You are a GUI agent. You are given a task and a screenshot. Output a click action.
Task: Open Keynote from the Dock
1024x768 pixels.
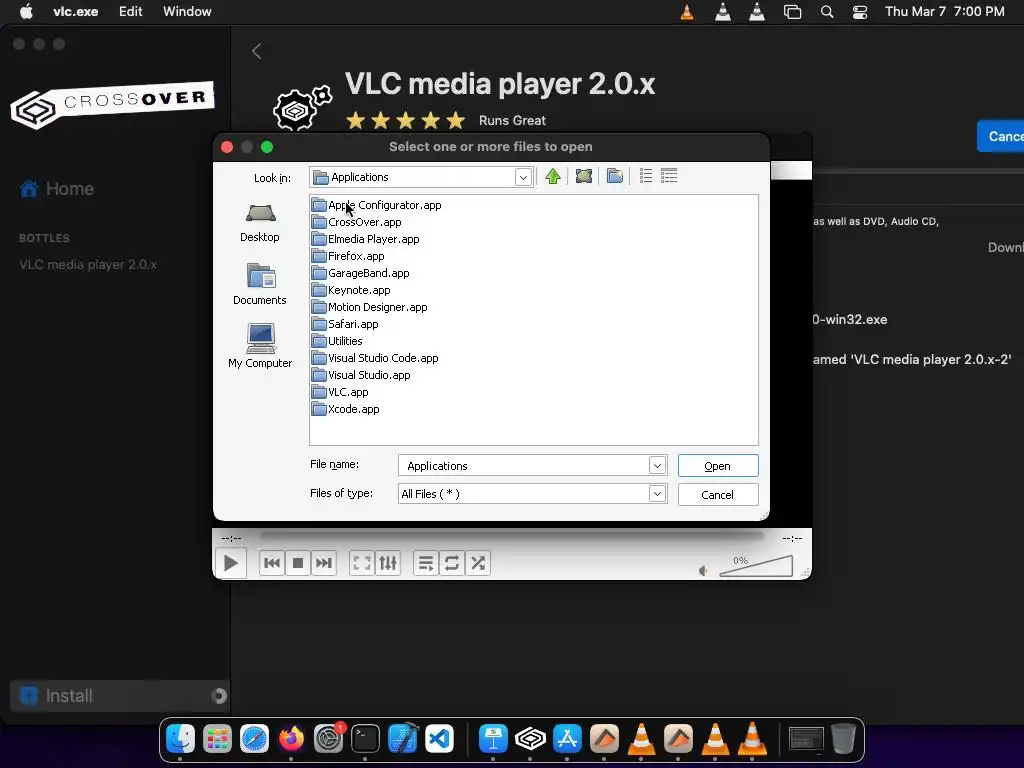pos(493,739)
